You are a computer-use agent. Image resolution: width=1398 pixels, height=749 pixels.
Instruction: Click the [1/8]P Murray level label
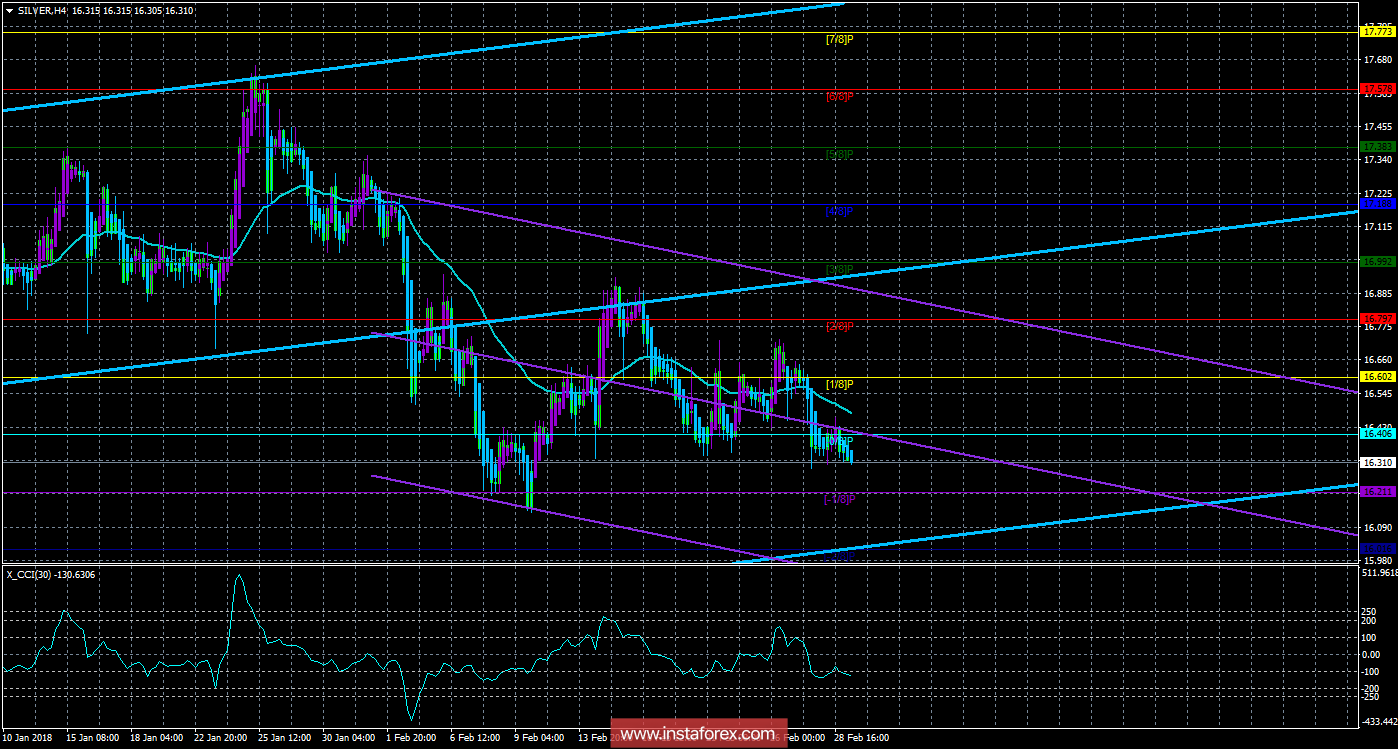tap(839, 384)
